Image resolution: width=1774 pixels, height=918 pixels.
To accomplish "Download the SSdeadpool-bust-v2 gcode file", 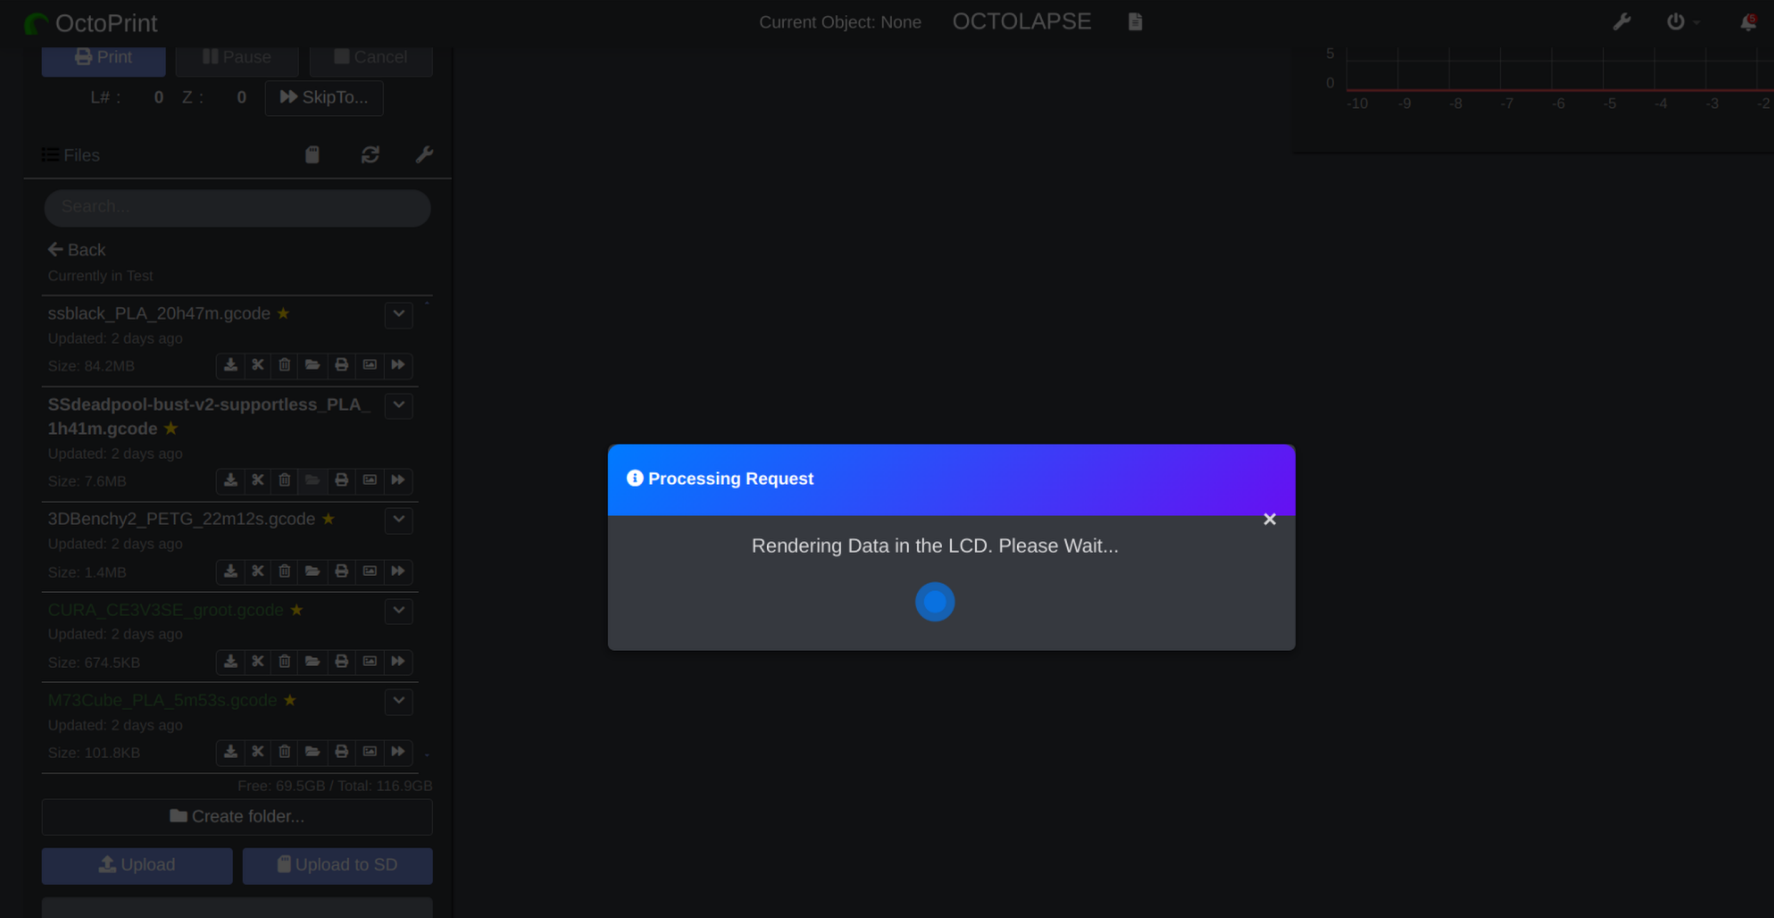I will click(x=231, y=481).
